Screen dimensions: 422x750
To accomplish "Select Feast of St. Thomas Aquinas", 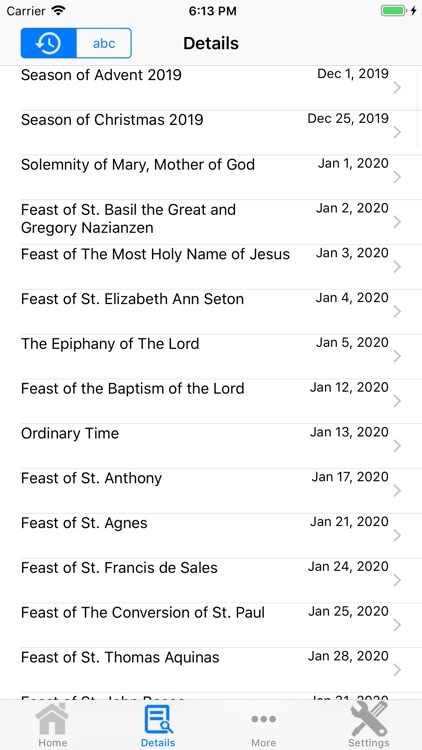I will click(x=211, y=670).
